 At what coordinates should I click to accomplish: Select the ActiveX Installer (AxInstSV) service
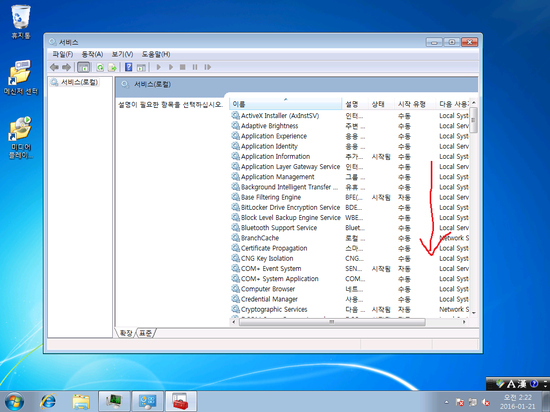[280, 116]
